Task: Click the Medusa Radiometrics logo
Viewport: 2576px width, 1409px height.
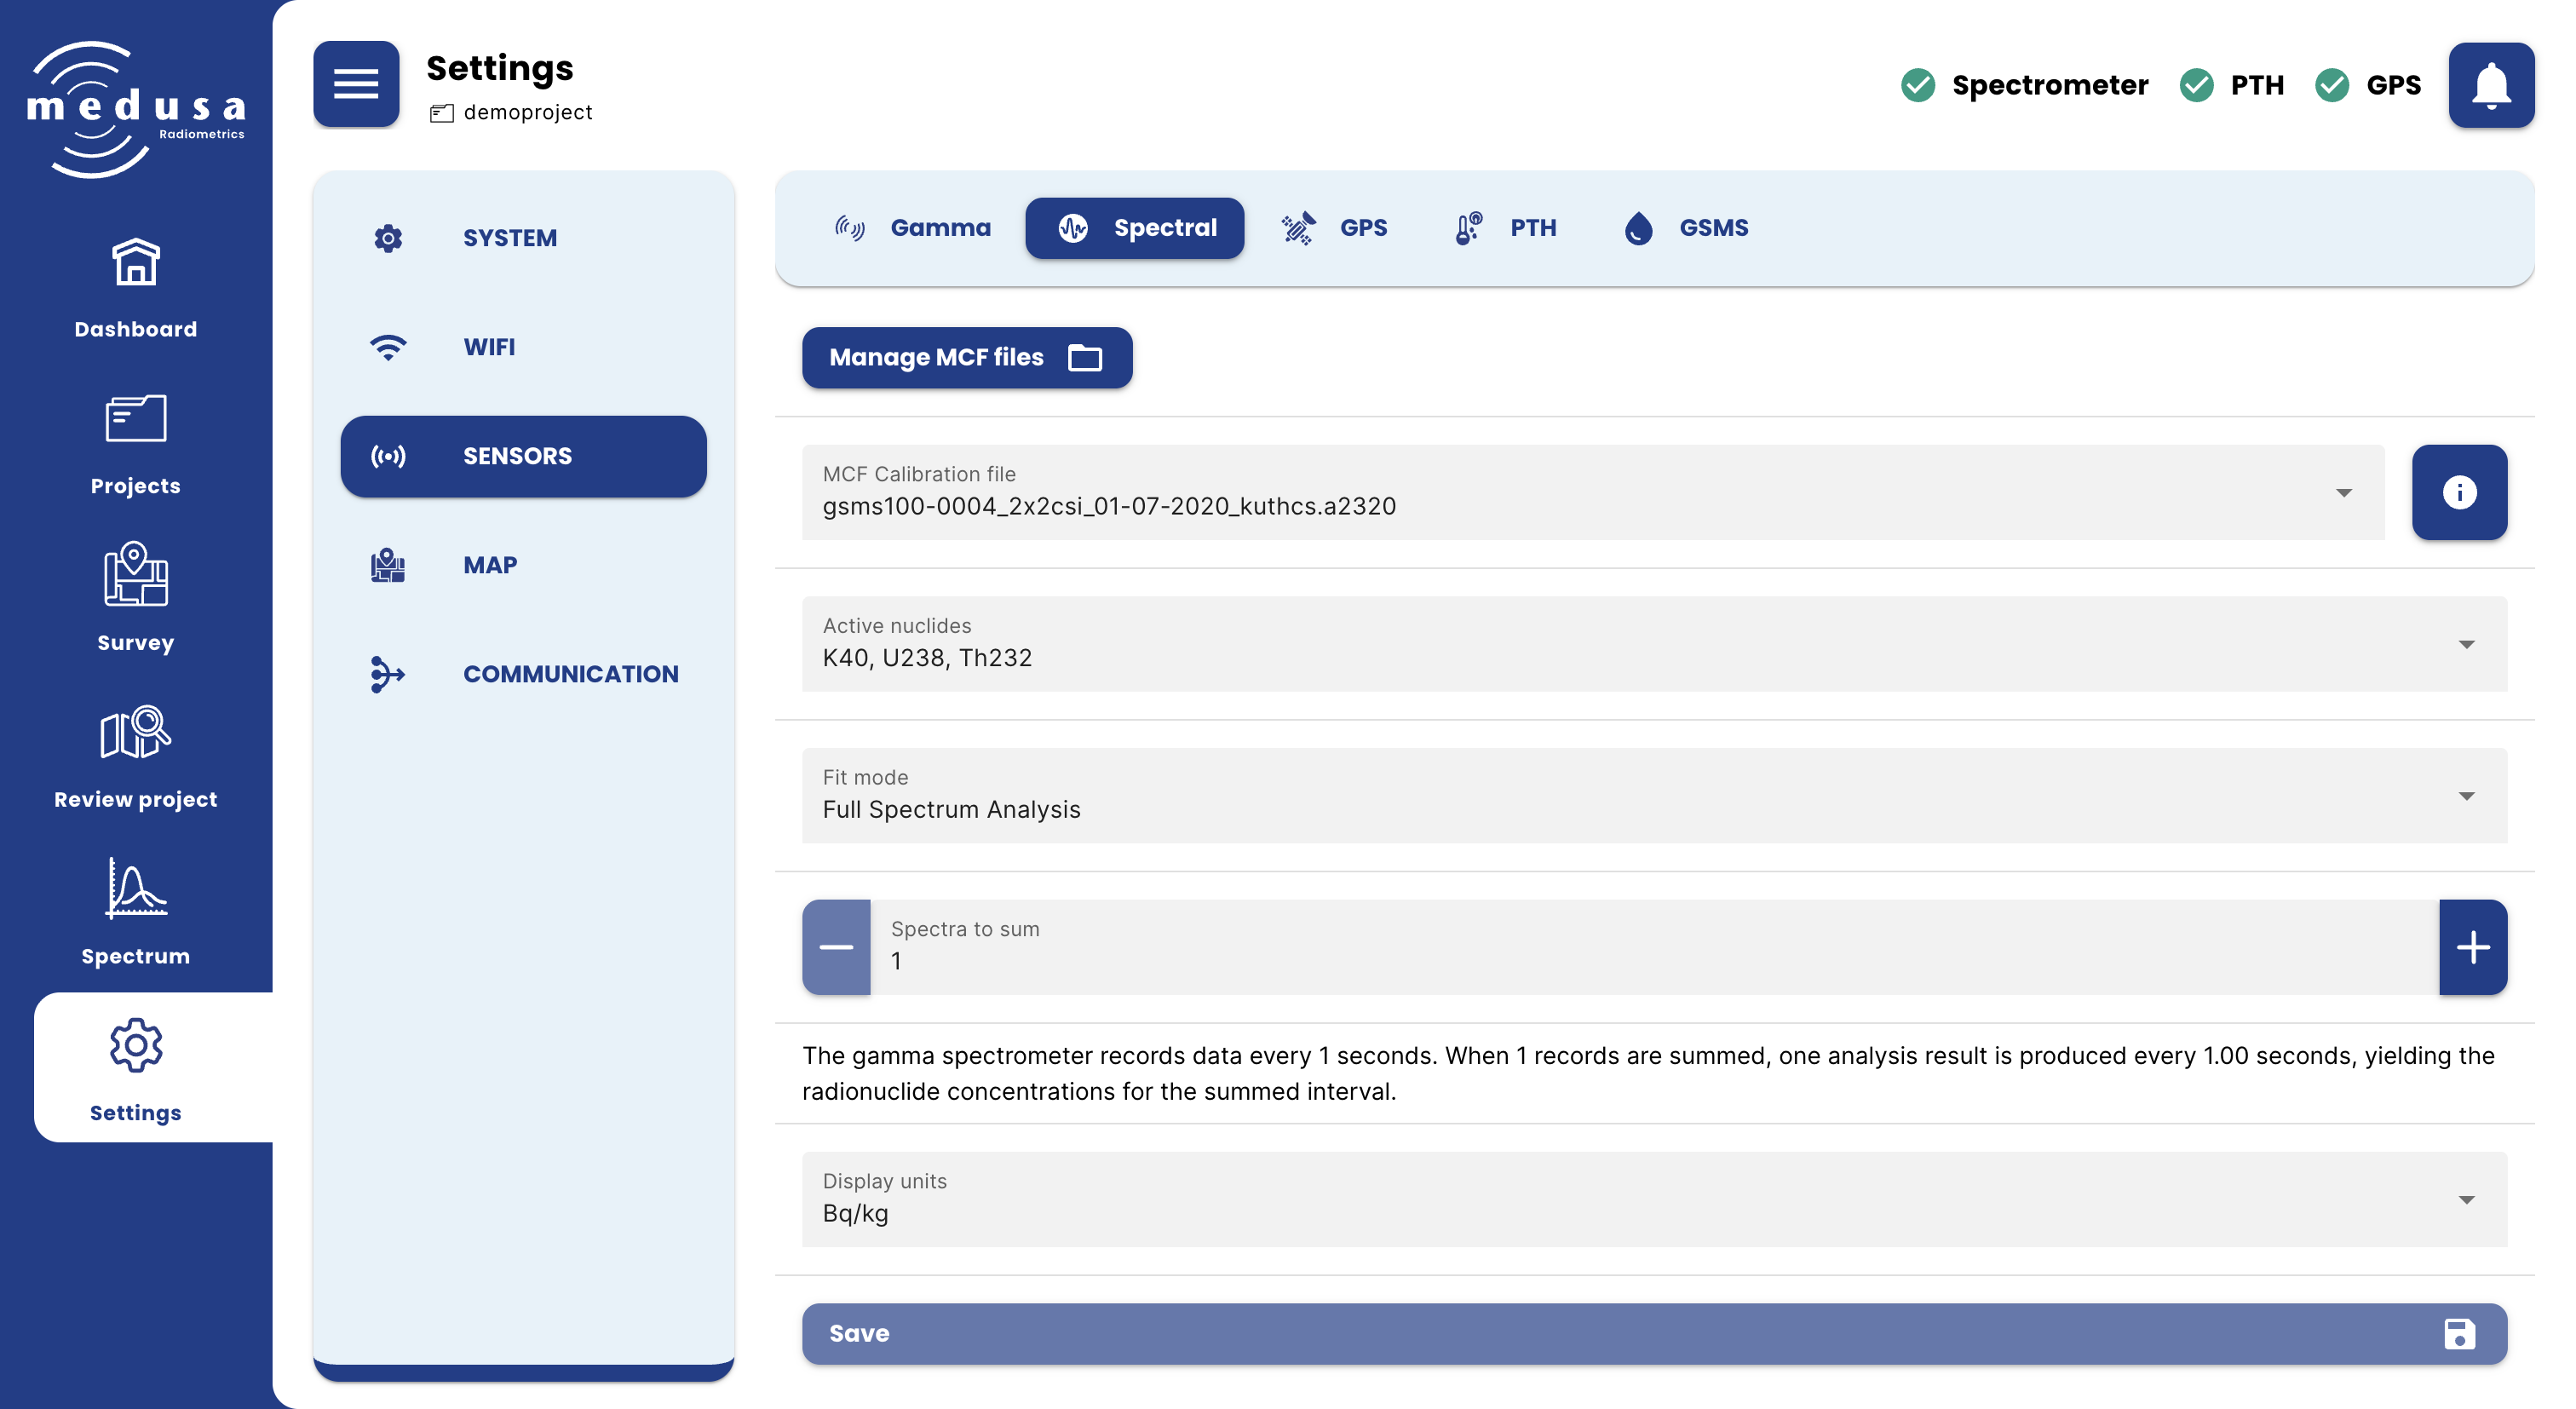Action: [135, 109]
